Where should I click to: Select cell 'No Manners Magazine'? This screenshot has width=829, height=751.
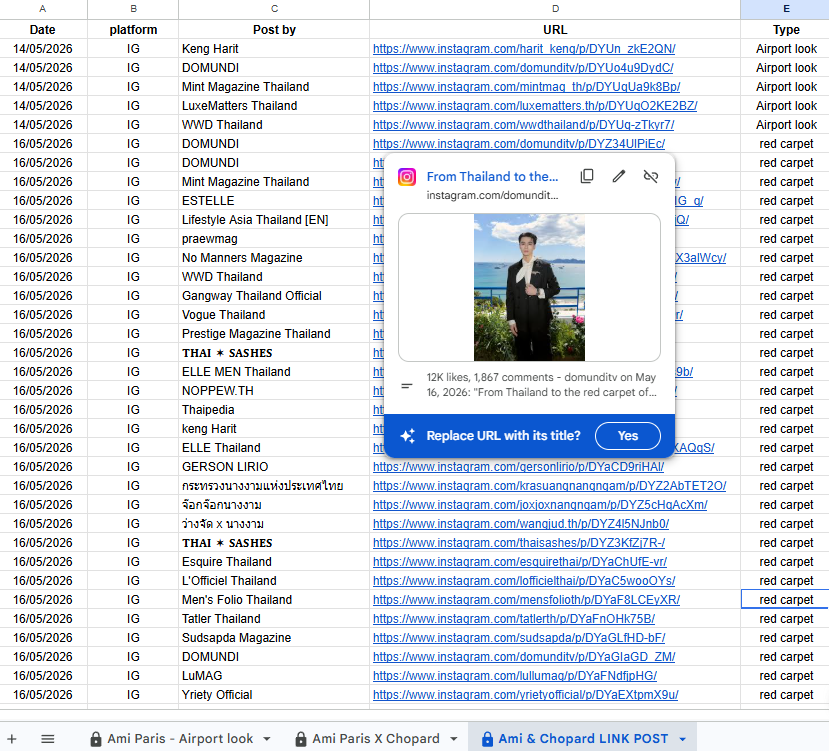point(274,258)
